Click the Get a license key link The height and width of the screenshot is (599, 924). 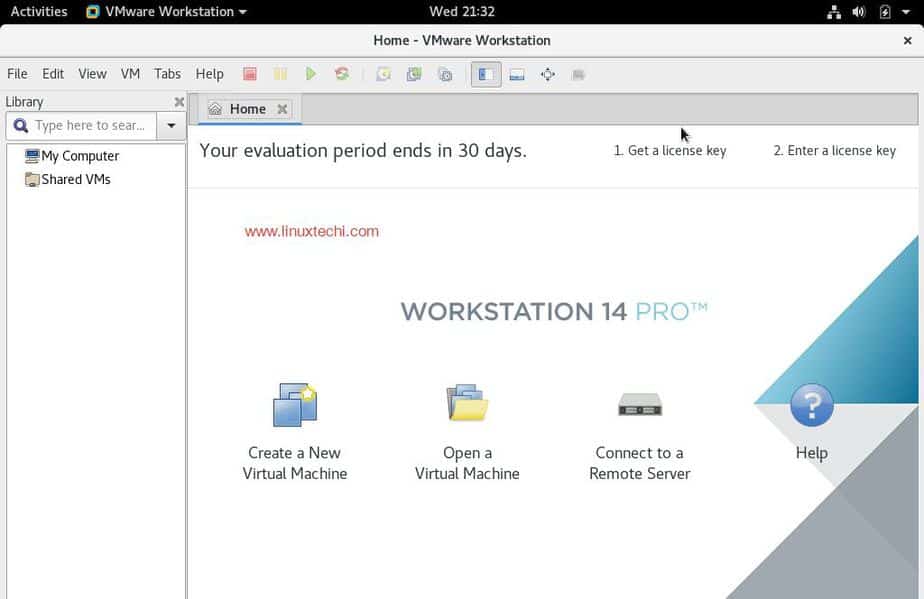(x=670, y=151)
